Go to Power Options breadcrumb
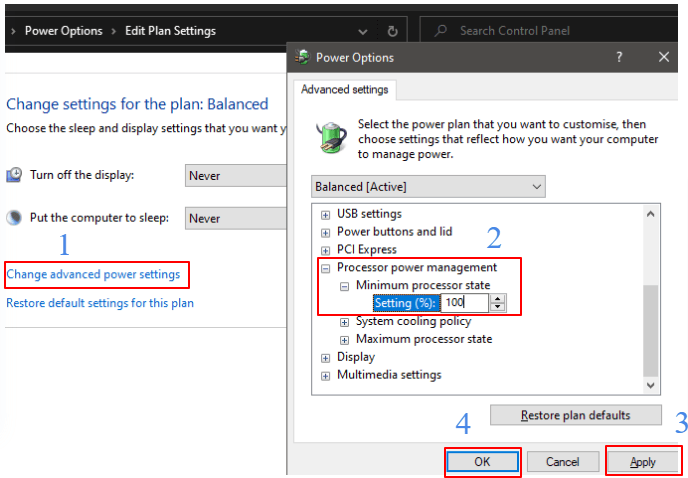The height and width of the screenshot is (478, 688). point(64,31)
